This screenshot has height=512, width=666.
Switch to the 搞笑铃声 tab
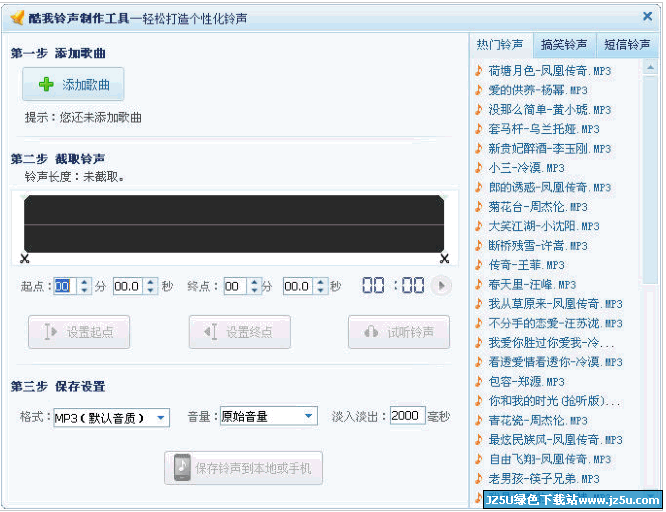tap(564, 45)
